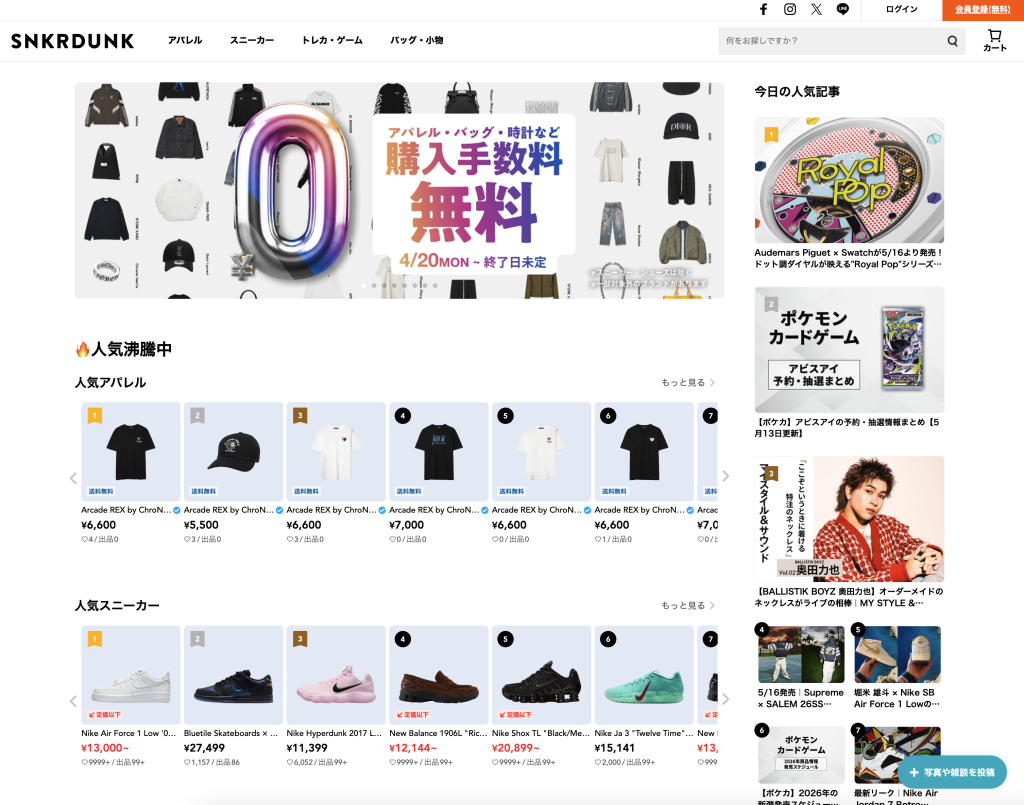The height and width of the screenshot is (805, 1024).
Task: Click the 写真や雑談を投稿 floating button
Action: pyautogui.click(x=952, y=772)
